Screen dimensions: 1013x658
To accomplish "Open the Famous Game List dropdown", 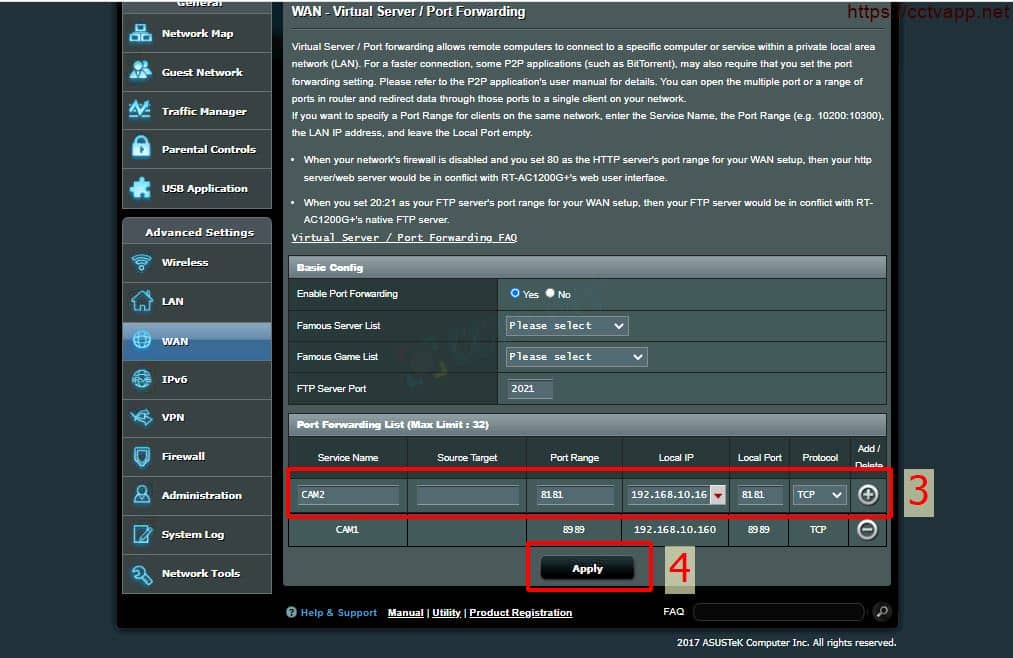I will click(576, 357).
